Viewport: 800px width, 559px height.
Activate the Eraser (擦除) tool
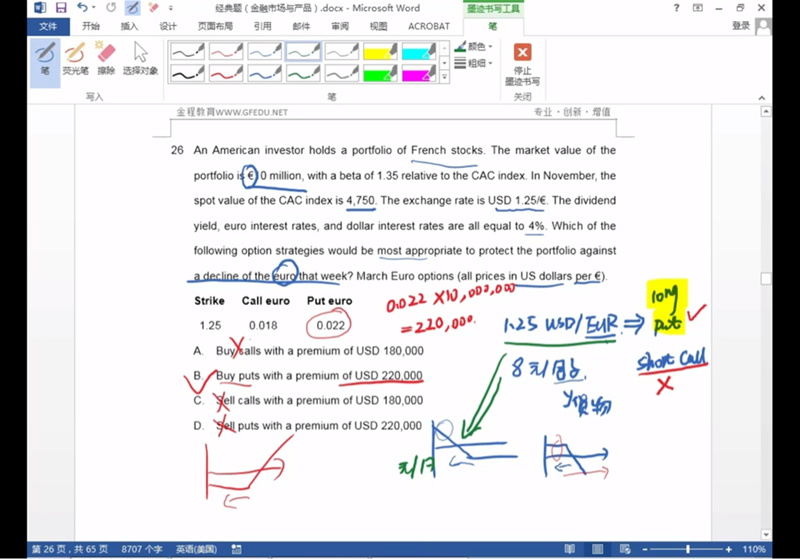pos(106,61)
